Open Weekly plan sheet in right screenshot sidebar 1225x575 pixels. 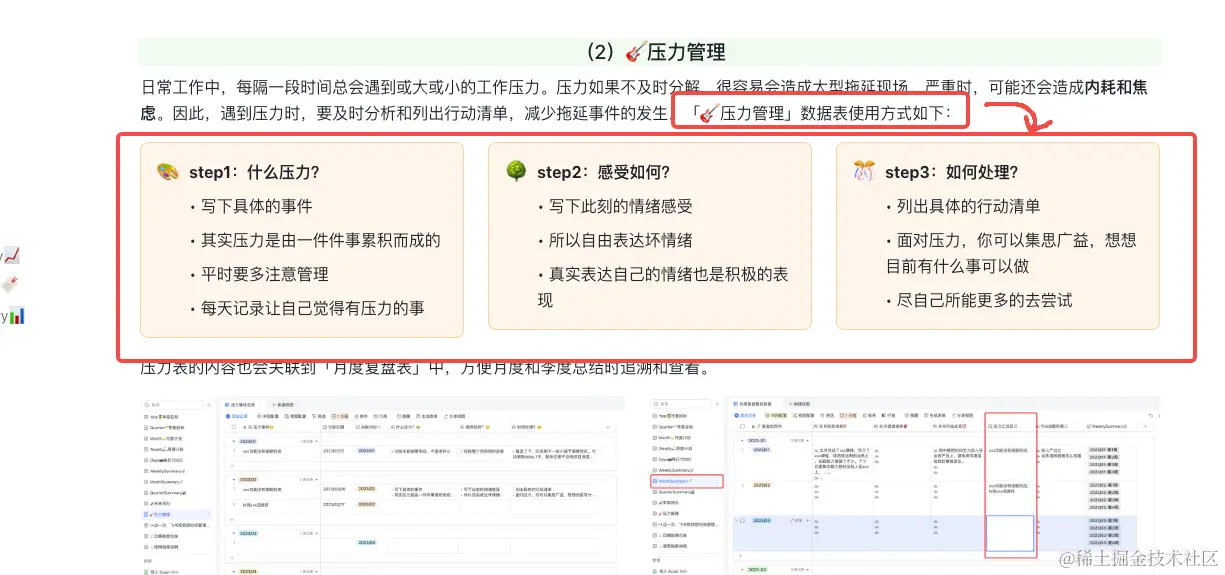(x=674, y=449)
